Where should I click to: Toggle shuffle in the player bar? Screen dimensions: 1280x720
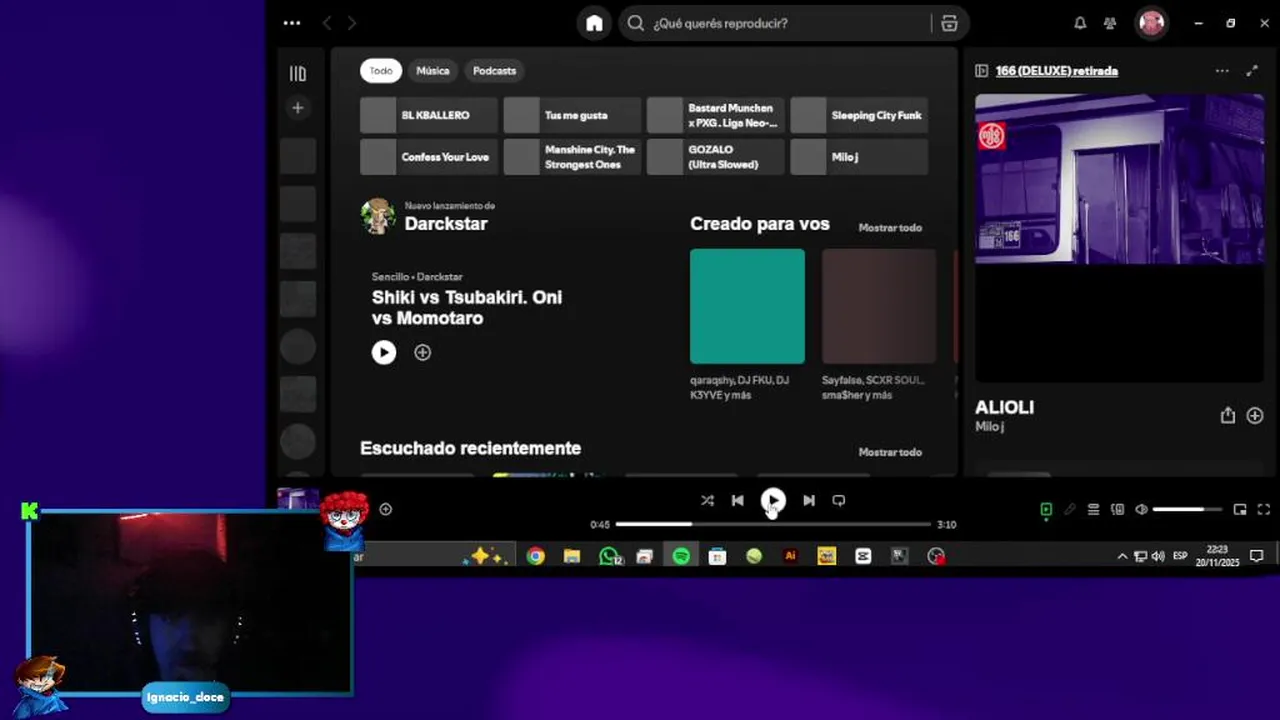pyautogui.click(x=707, y=501)
